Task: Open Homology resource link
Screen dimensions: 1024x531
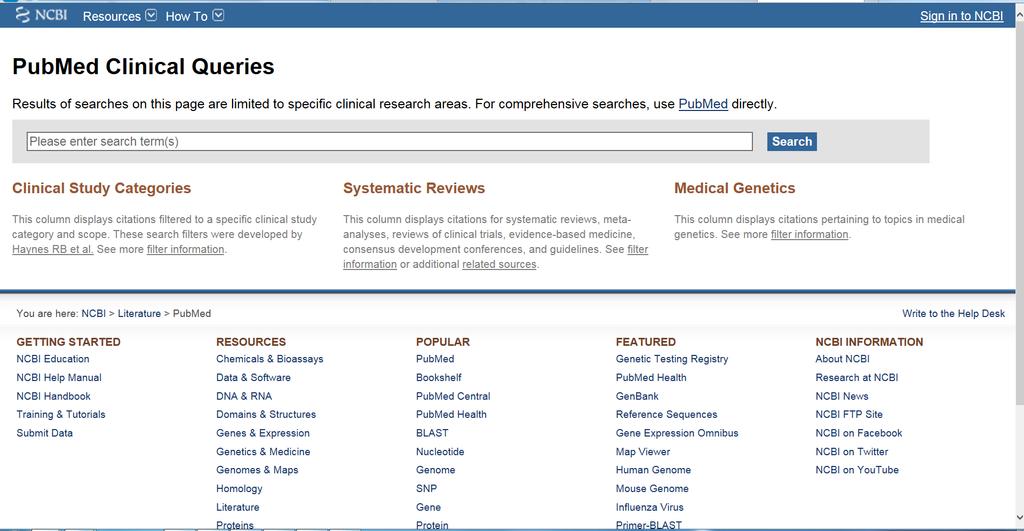Action: pos(239,489)
